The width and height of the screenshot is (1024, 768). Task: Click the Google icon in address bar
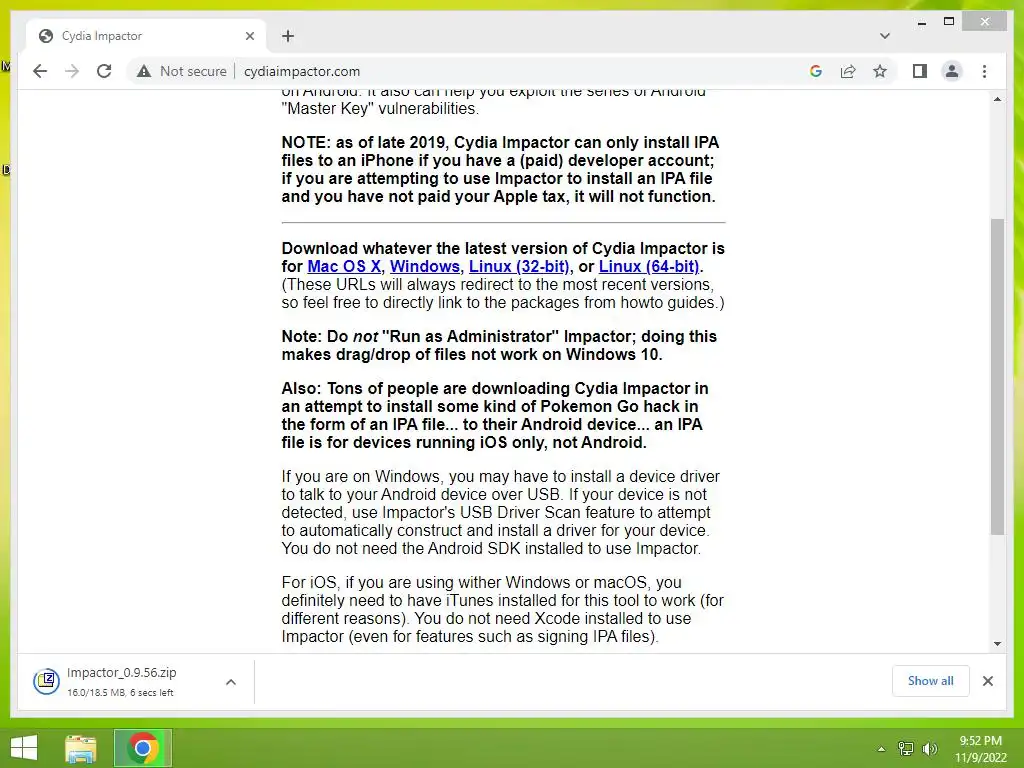click(x=816, y=71)
